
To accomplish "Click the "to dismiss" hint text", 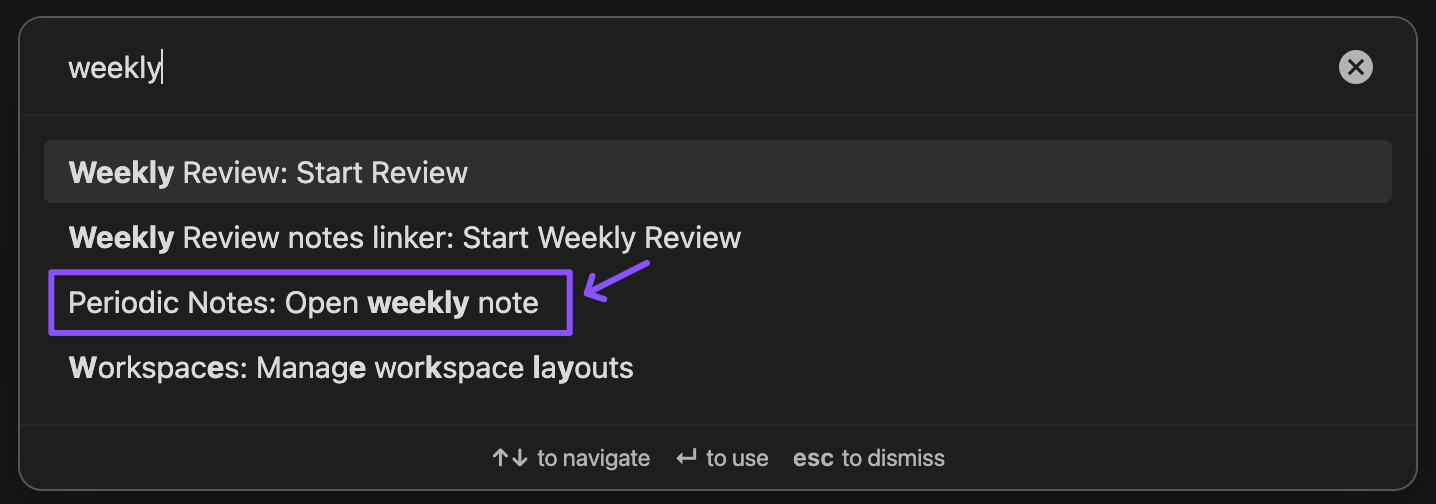I will [893, 458].
